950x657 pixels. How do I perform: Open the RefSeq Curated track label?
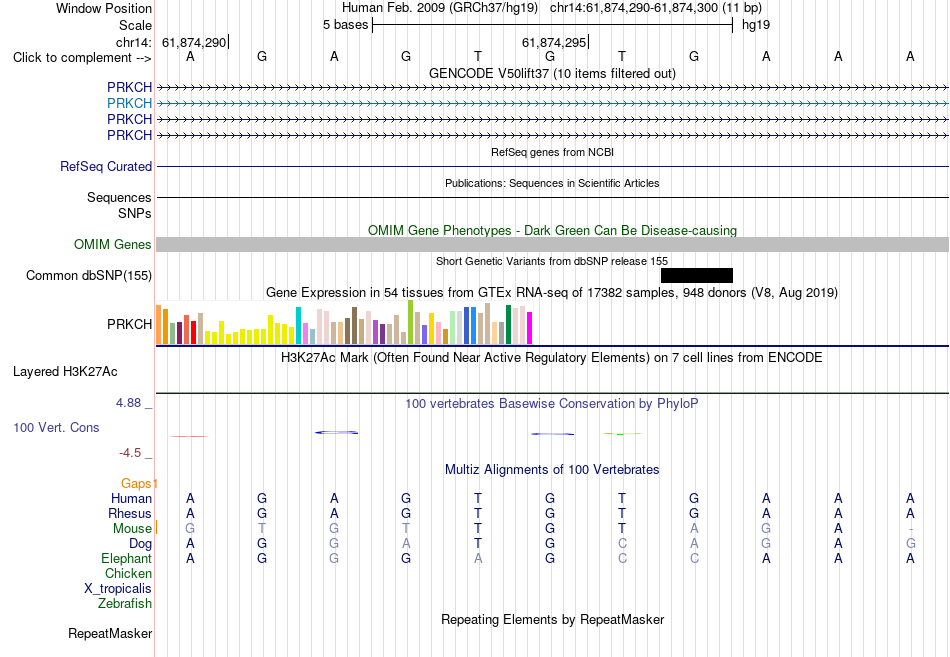coord(105,166)
